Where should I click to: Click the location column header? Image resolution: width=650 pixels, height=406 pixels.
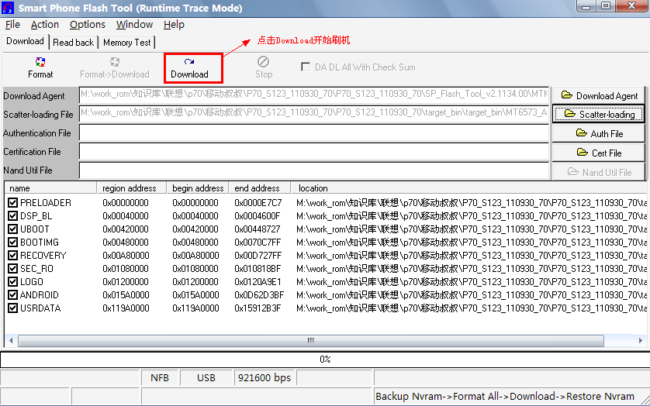pos(468,188)
